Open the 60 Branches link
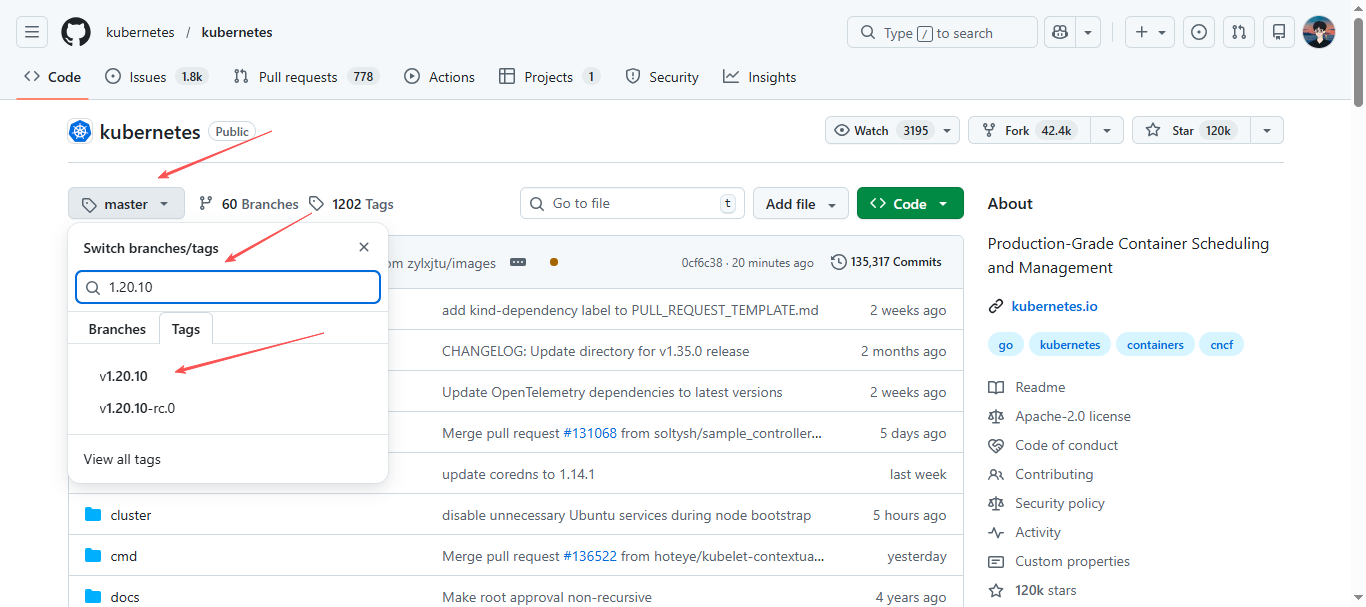Image resolution: width=1366 pixels, height=607 pixels. 249,204
